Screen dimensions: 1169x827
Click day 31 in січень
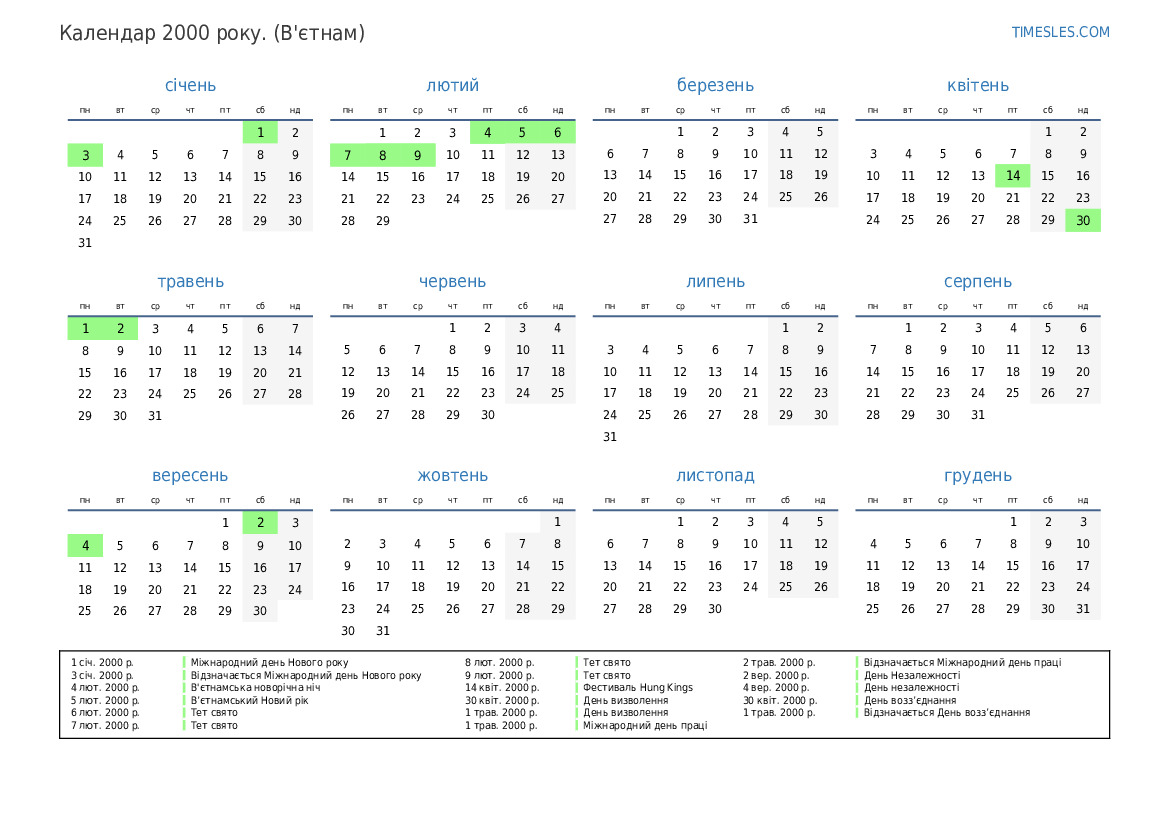pos(85,243)
